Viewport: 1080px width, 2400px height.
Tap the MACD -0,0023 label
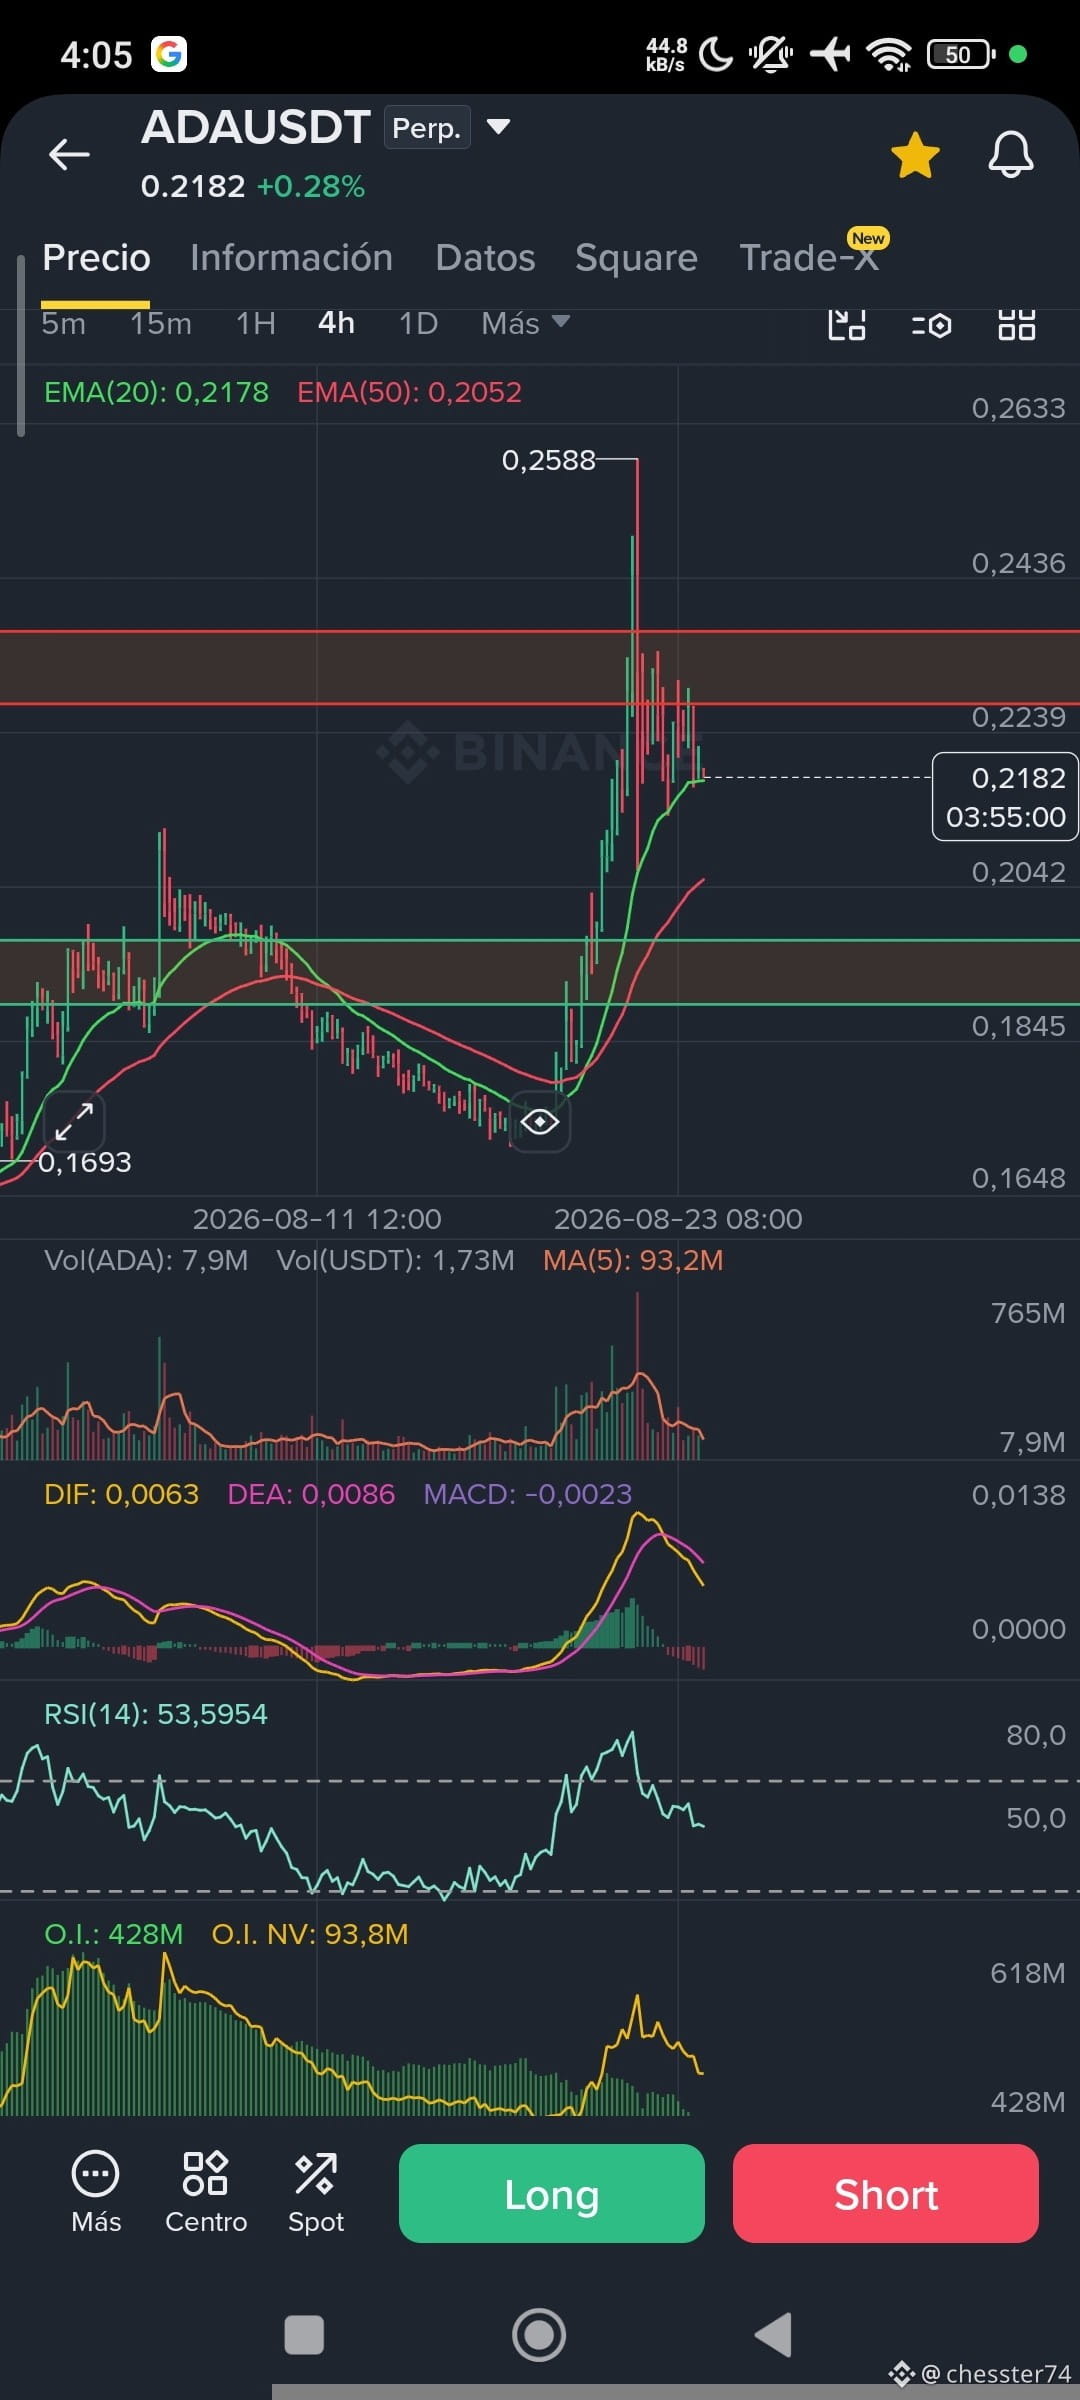(528, 1494)
